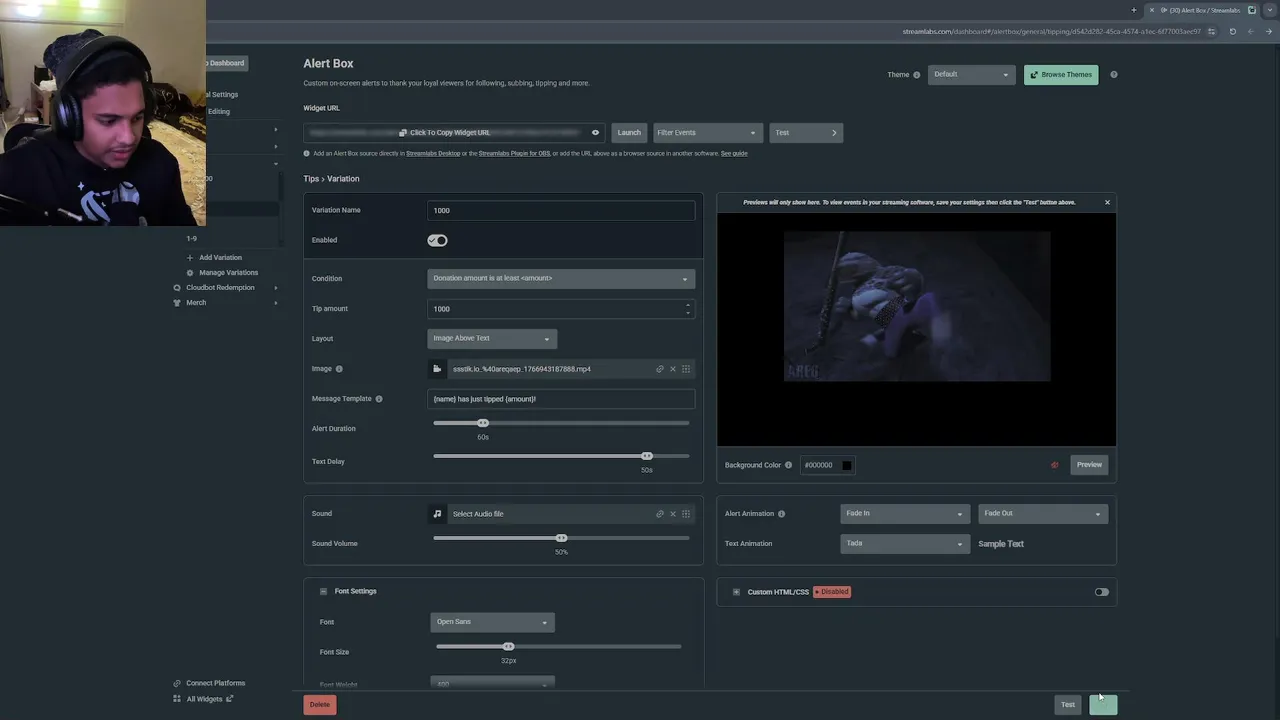Open the See guide link
The height and width of the screenshot is (720, 1280).
(x=734, y=154)
